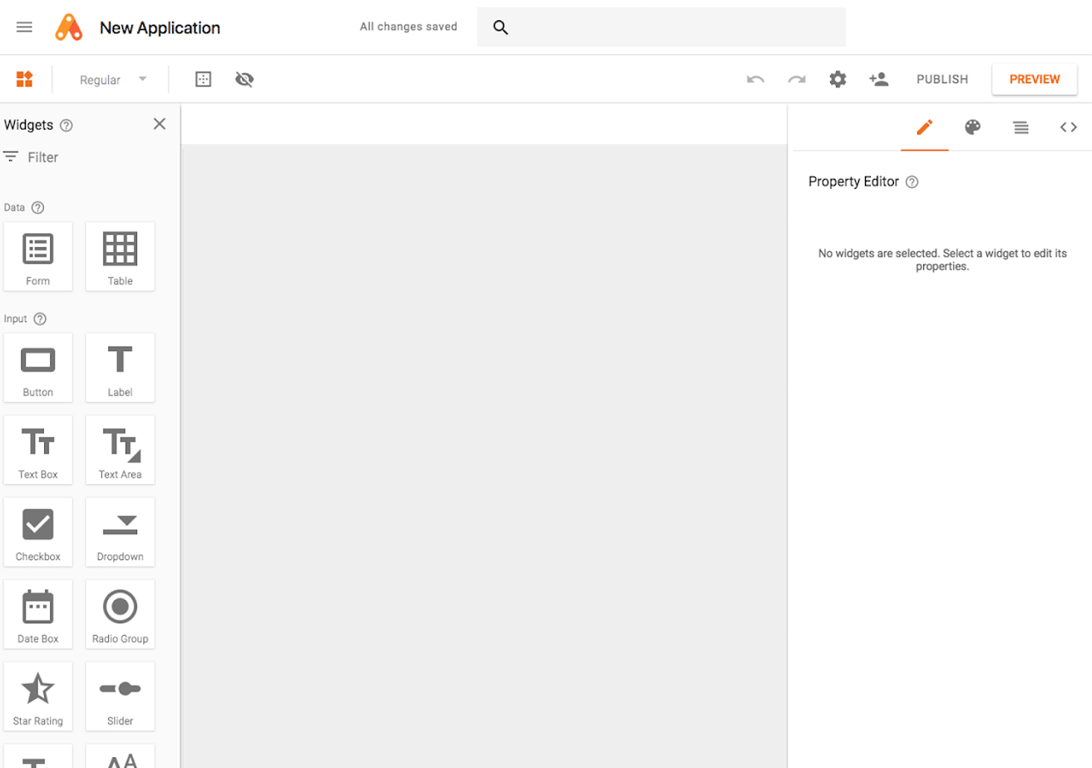Focus the top search field
Image resolution: width=1092 pixels, height=768 pixels.
point(661,27)
